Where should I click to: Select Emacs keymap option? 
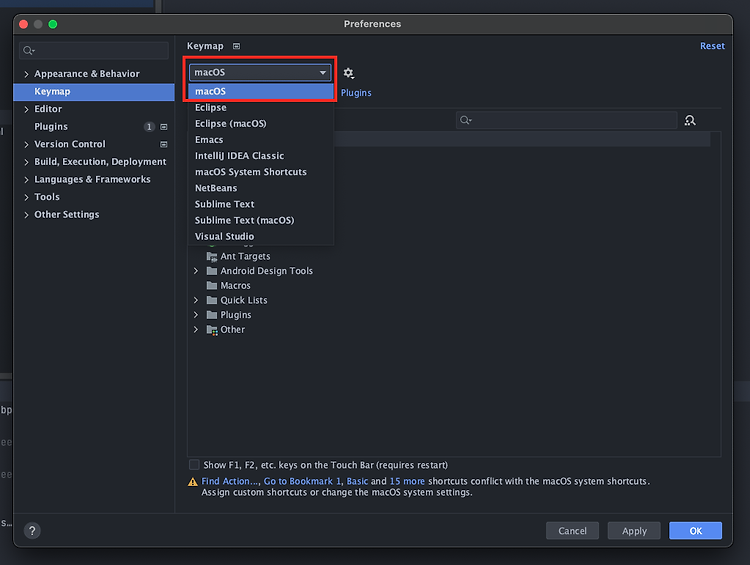click(261, 140)
